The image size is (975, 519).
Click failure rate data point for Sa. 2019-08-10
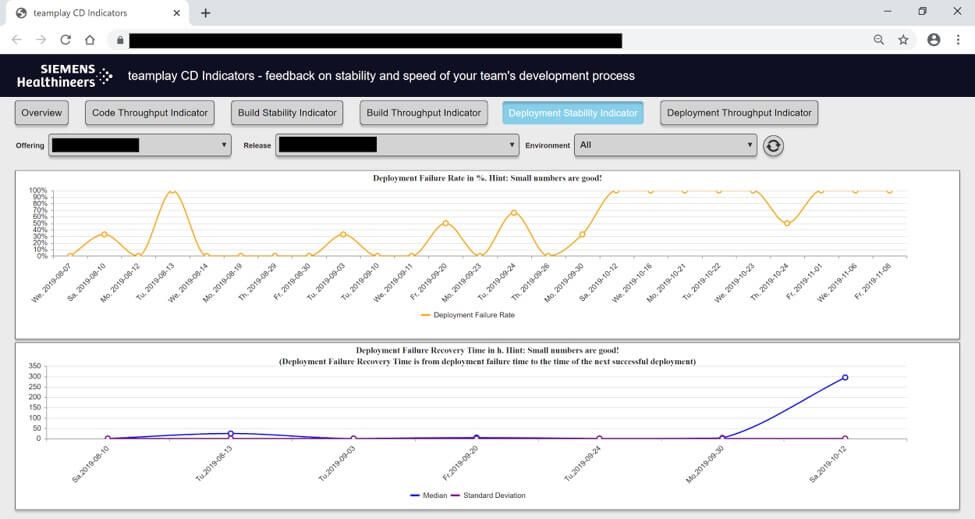tap(104, 234)
